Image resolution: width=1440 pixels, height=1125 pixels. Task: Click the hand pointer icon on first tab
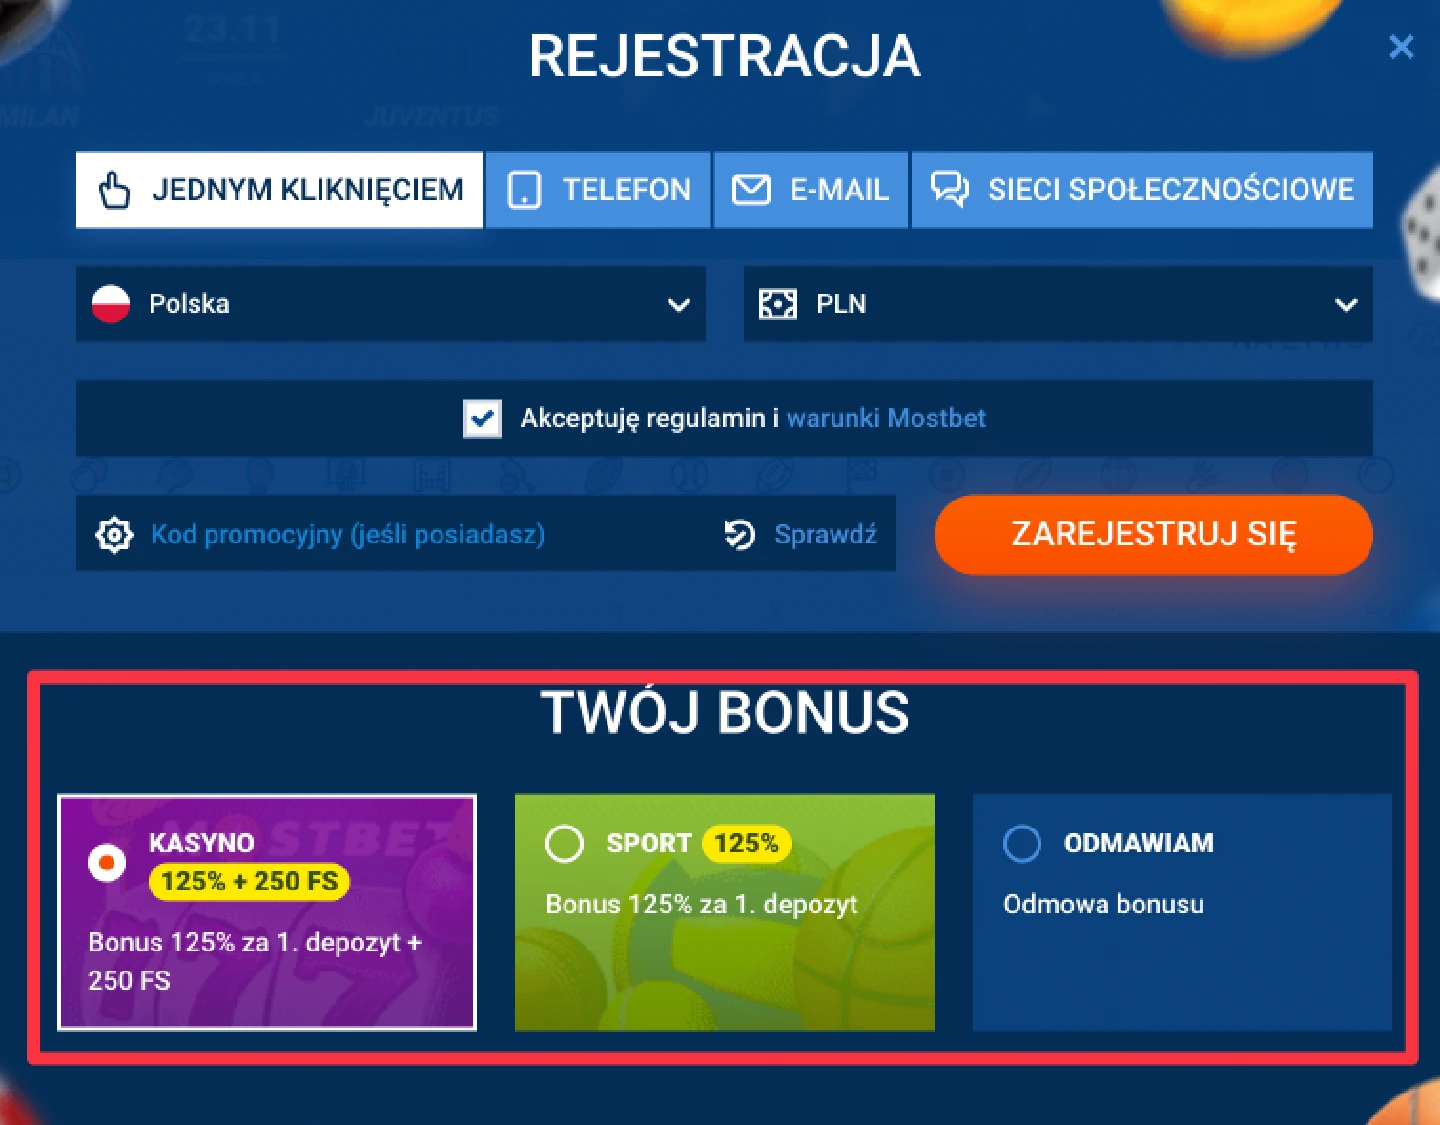tap(115, 190)
